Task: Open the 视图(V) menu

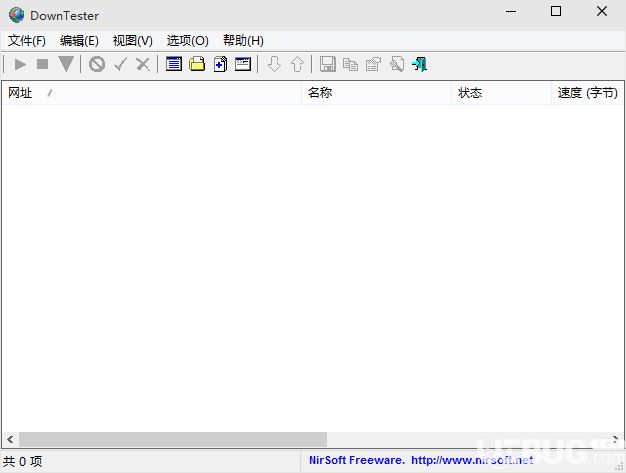Action: pos(133,41)
